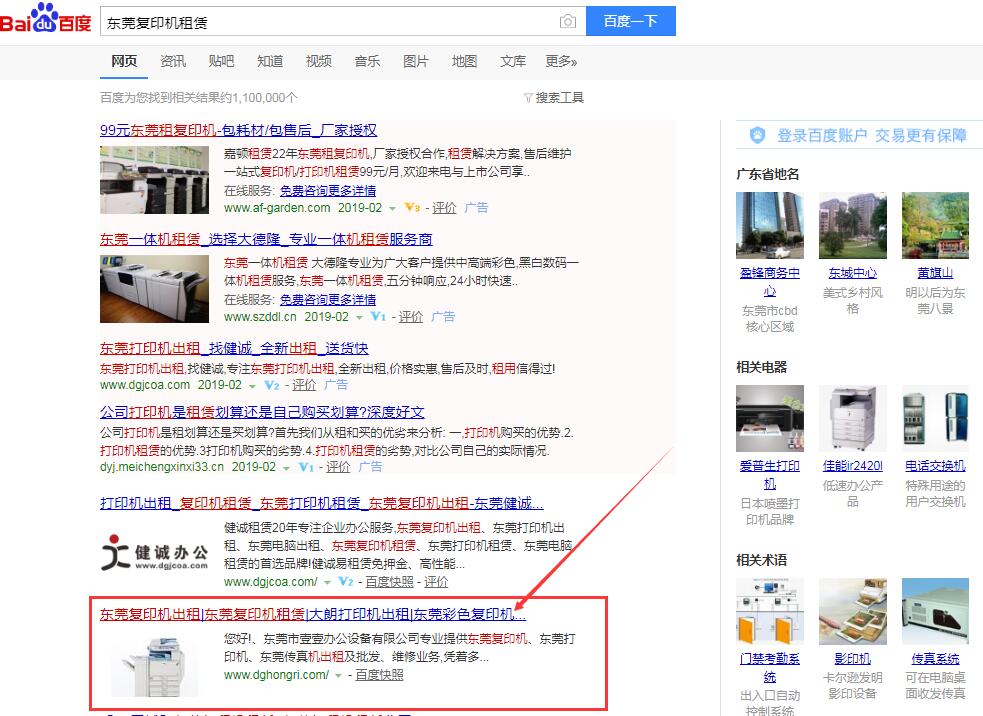Open the 免费咨询更多详情 link under af-garden result
The width and height of the screenshot is (983, 716).
tap(328, 191)
